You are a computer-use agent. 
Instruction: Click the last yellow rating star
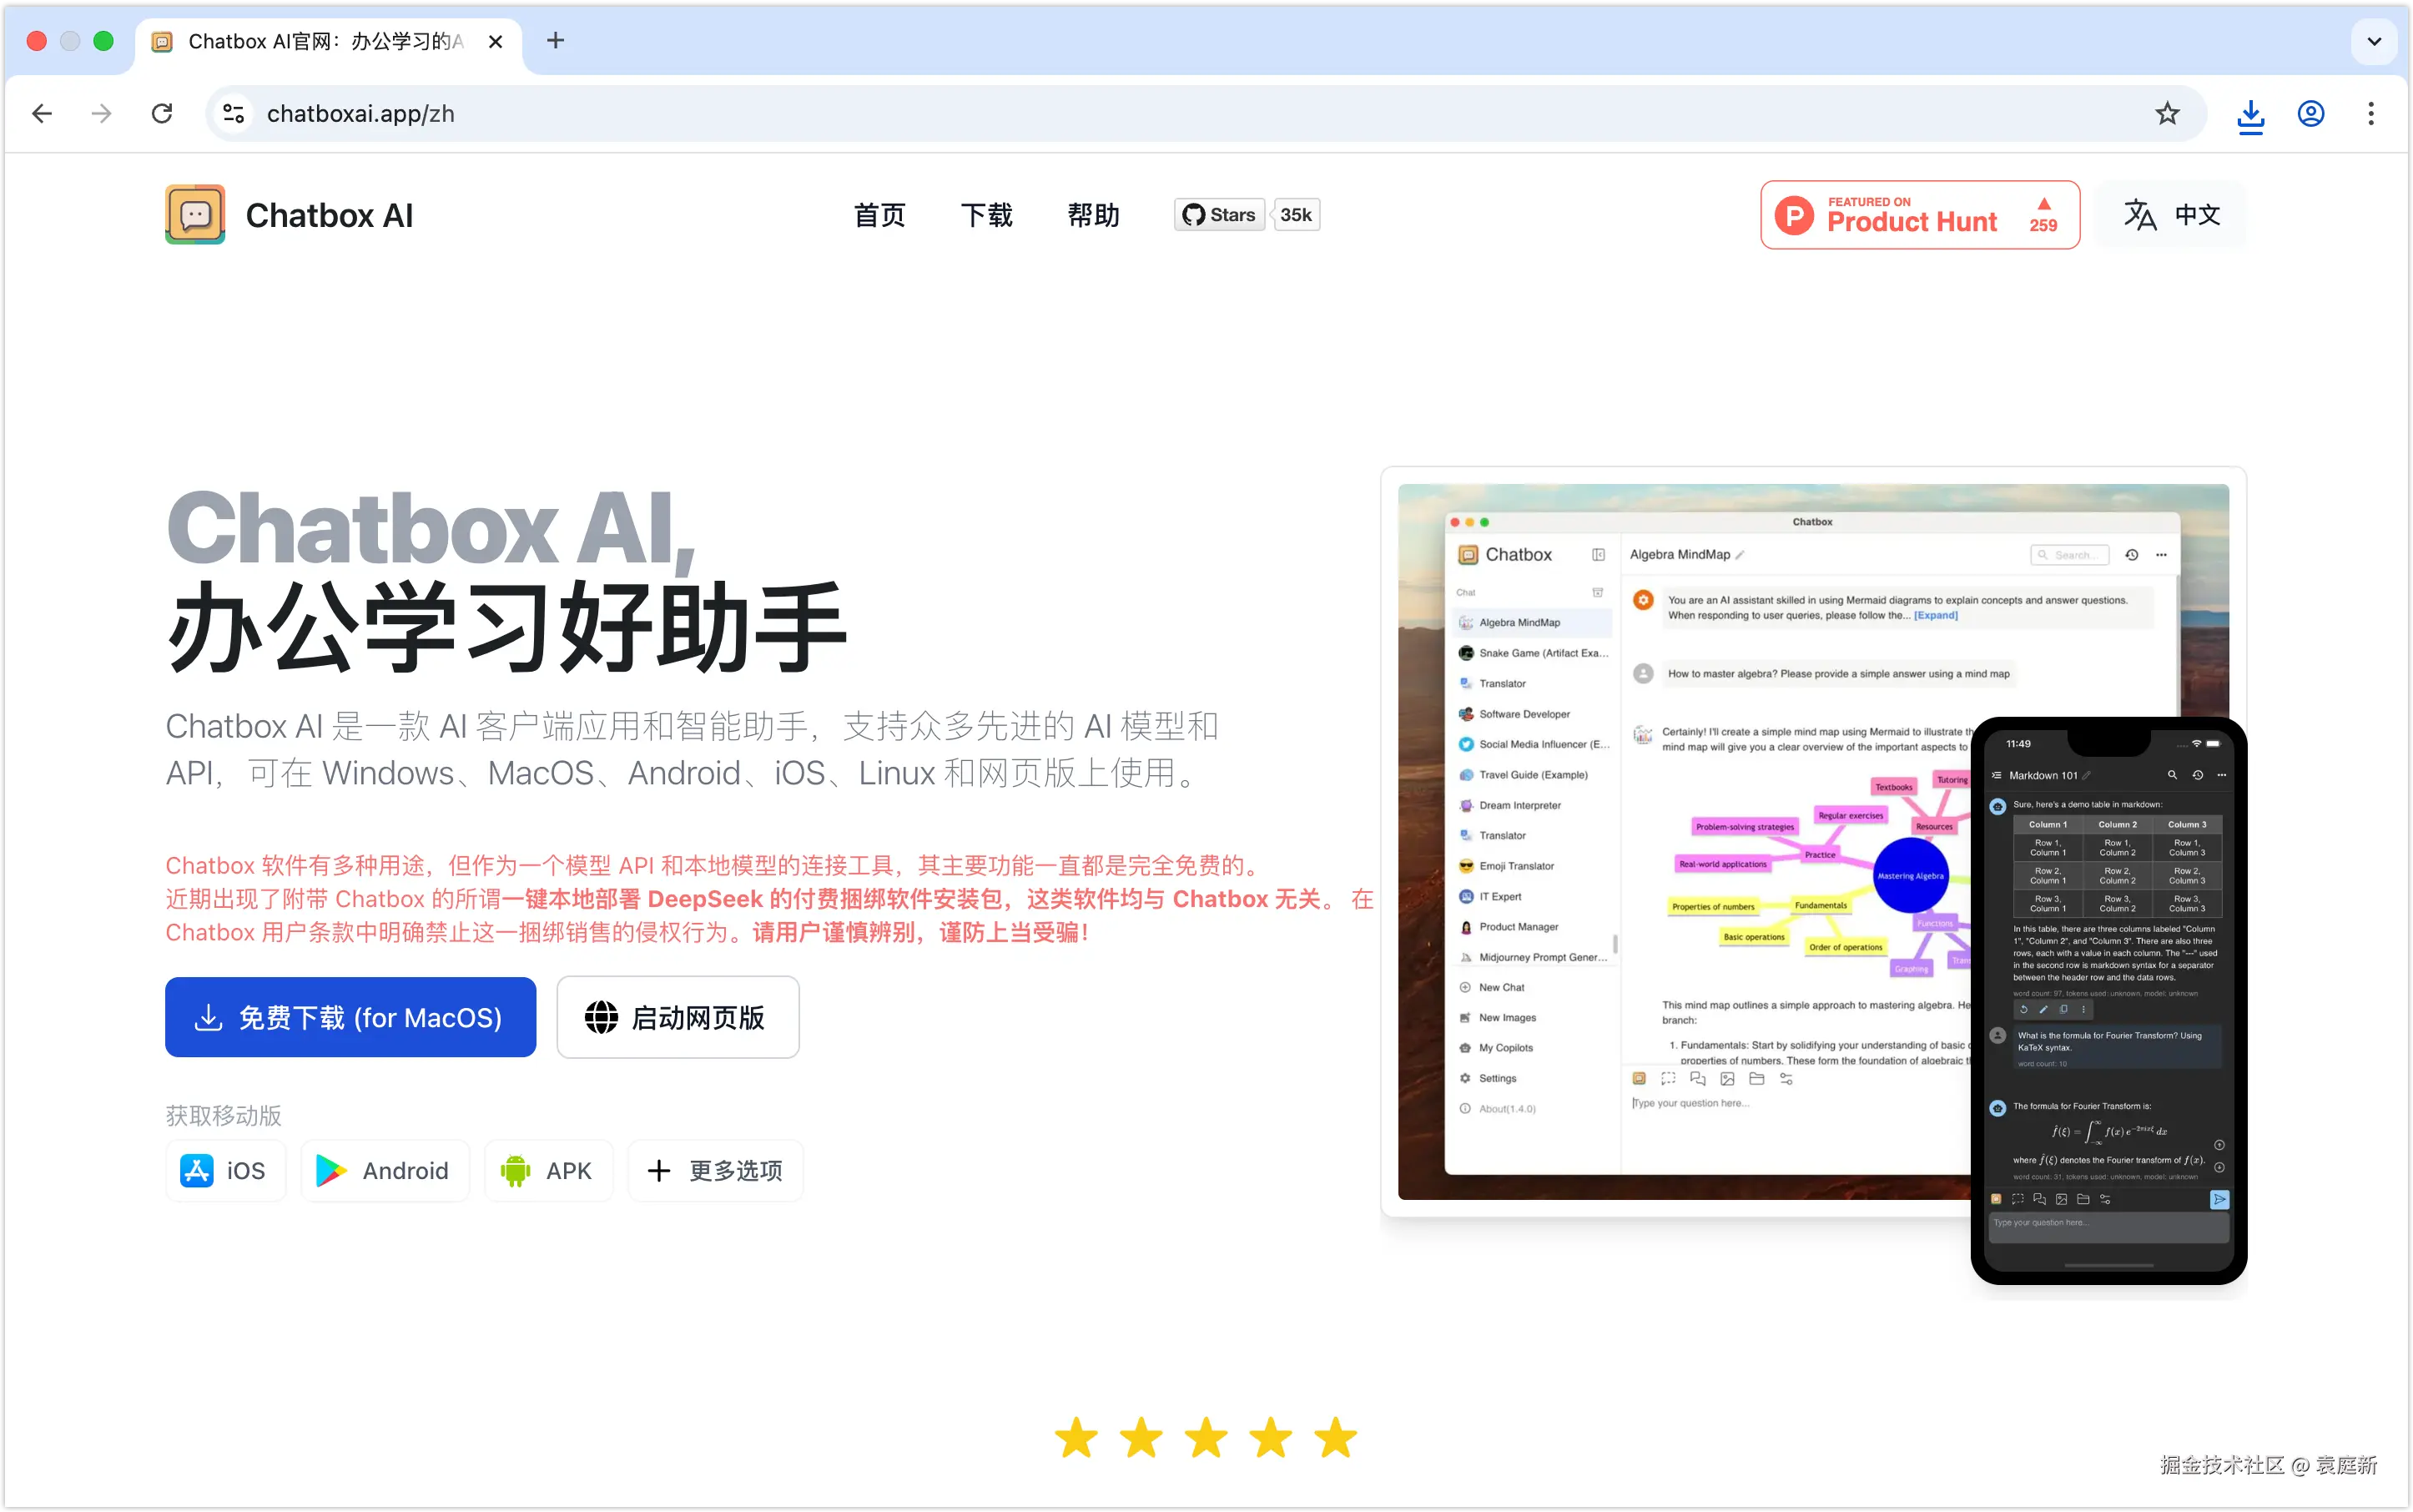pyautogui.click(x=1336, y=1438)
